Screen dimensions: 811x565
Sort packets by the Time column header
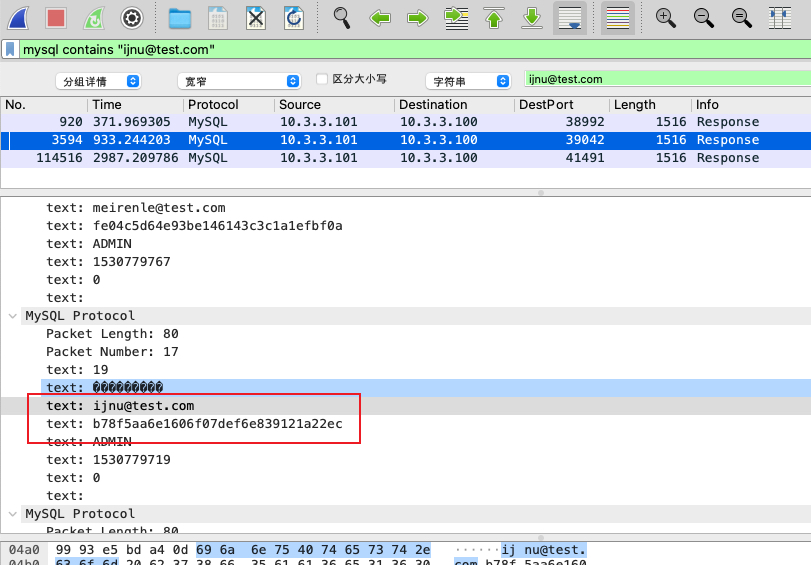point(135,105)
